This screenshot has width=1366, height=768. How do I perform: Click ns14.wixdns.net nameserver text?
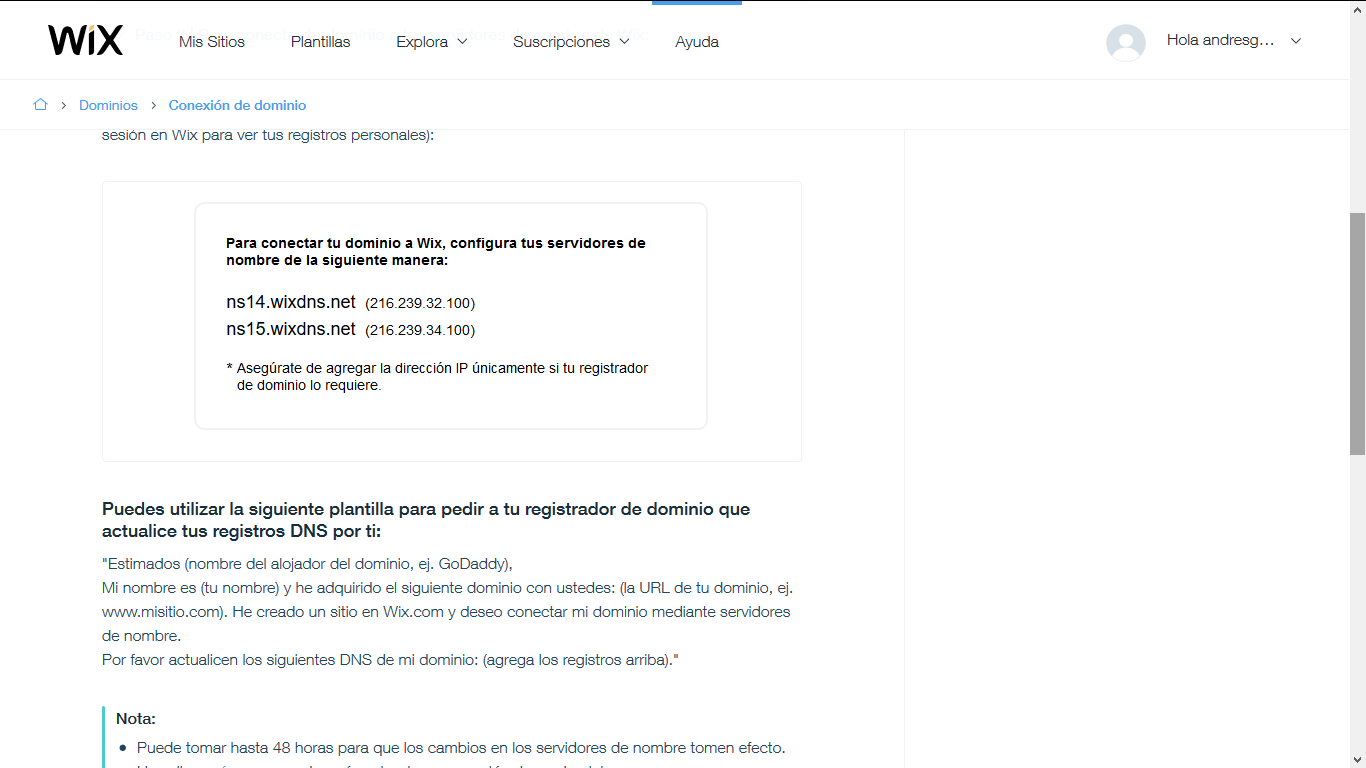coord(291,302)
